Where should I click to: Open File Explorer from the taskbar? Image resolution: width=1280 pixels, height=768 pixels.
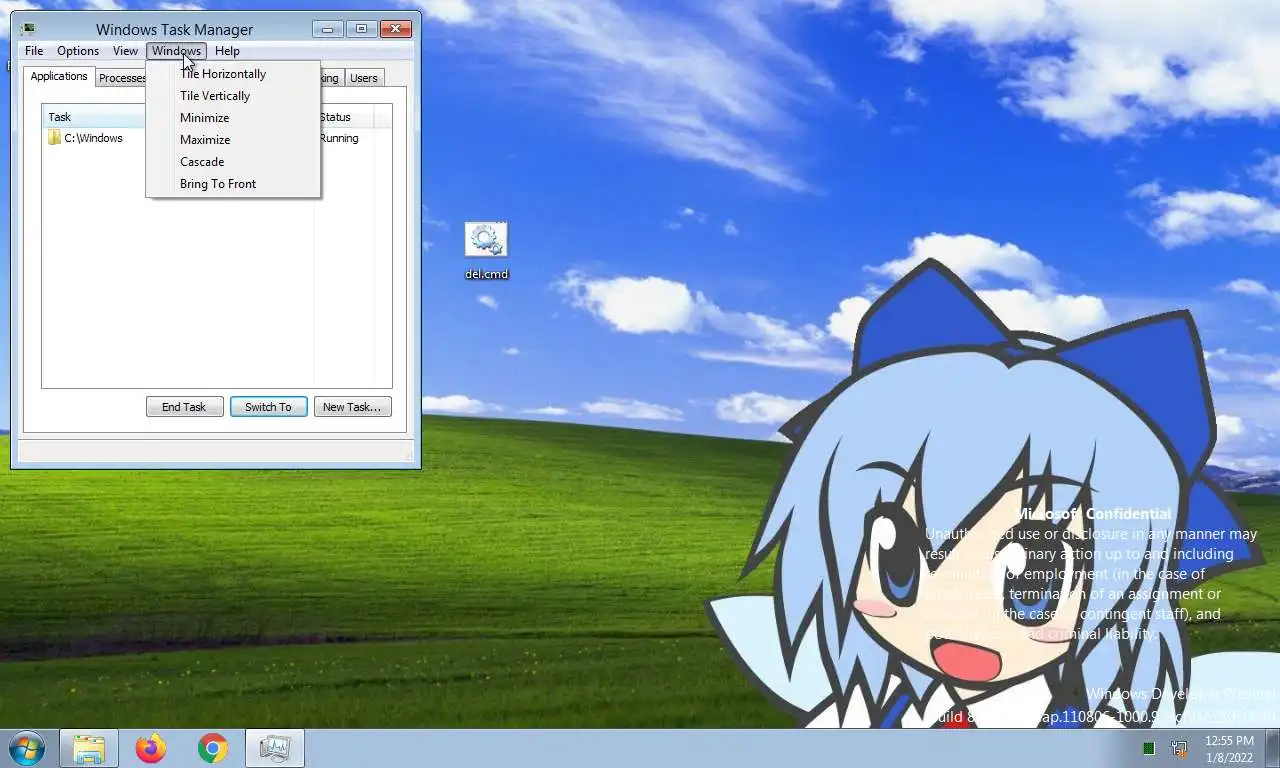(x=89, y=748)
